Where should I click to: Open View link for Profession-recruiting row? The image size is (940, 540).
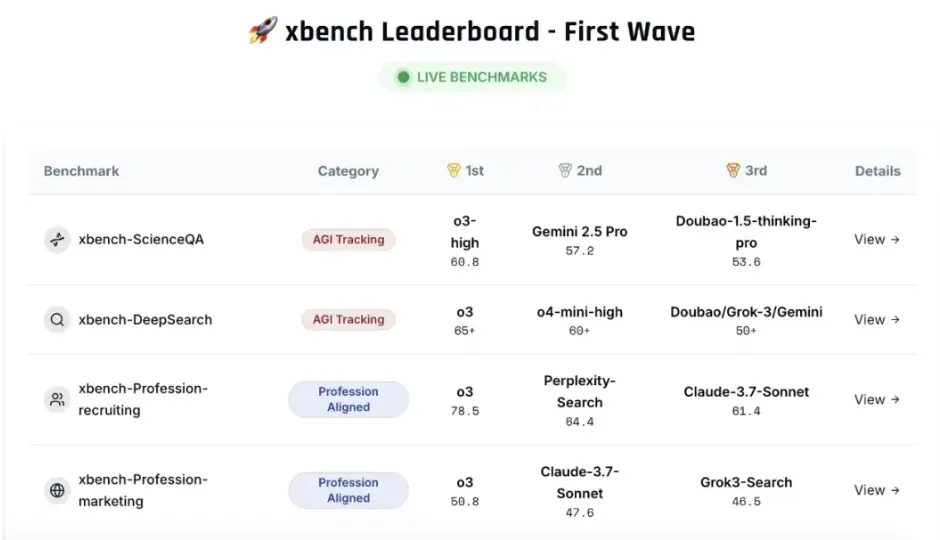point(877,400)
